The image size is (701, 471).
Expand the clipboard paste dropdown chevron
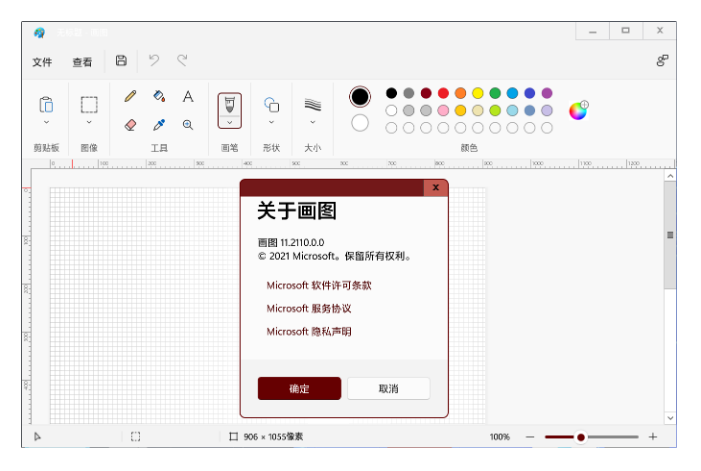[46, 122]
